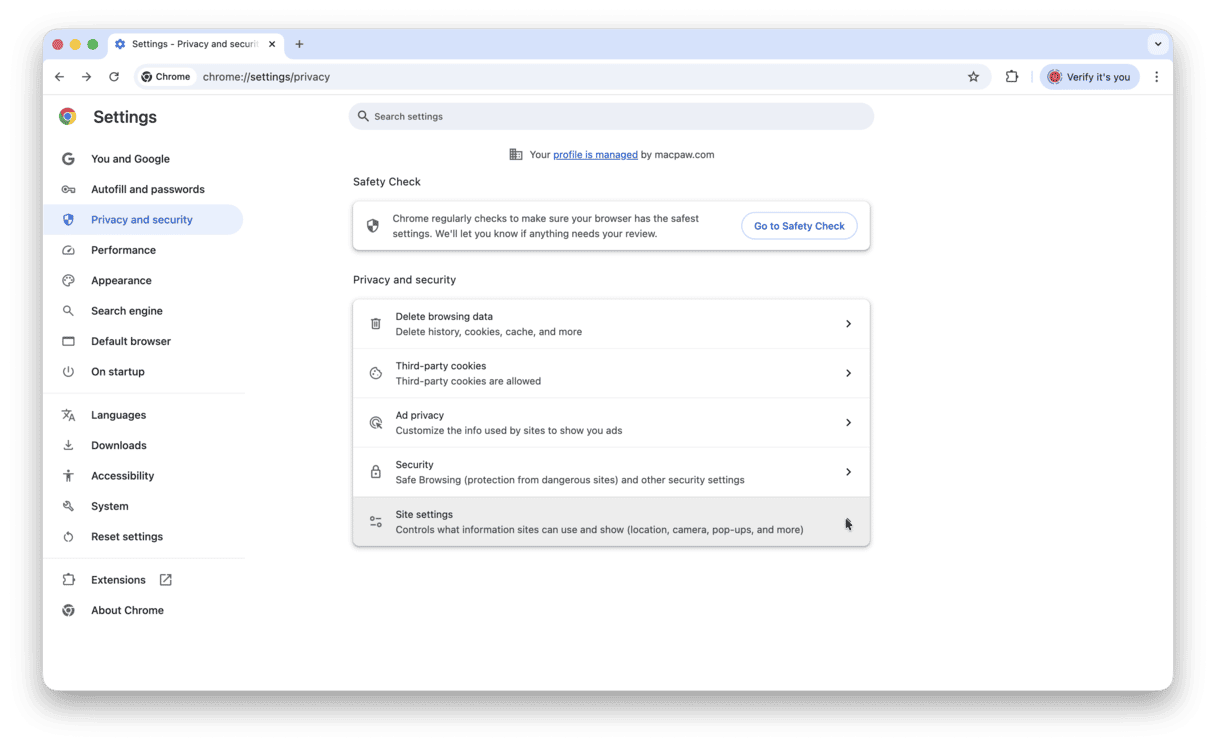
Task: Open Delete browsing data using its chevron
Action: click(x=848, y=323)
